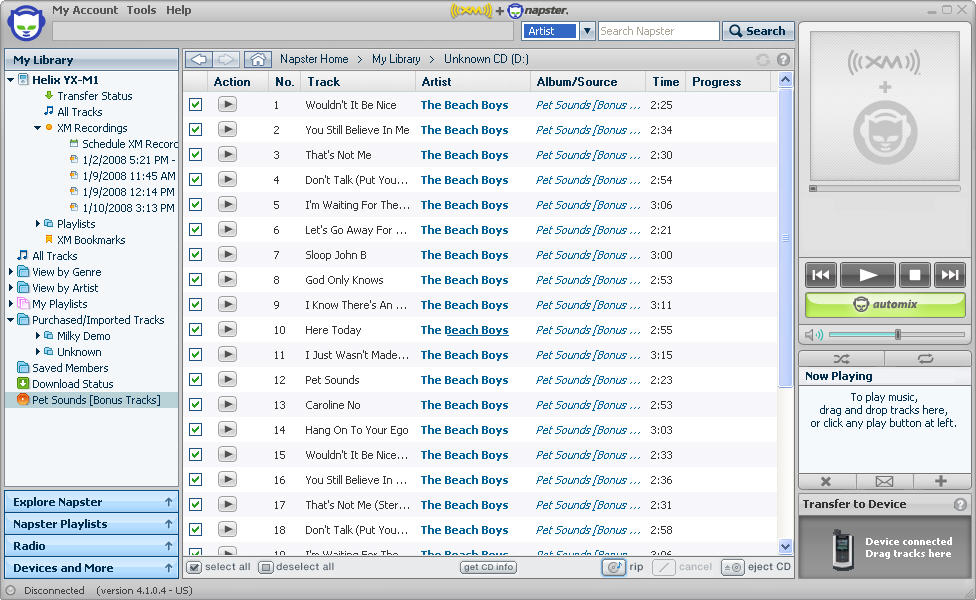
Task: Click the envelope share icon
Action: tap(884, 481)
